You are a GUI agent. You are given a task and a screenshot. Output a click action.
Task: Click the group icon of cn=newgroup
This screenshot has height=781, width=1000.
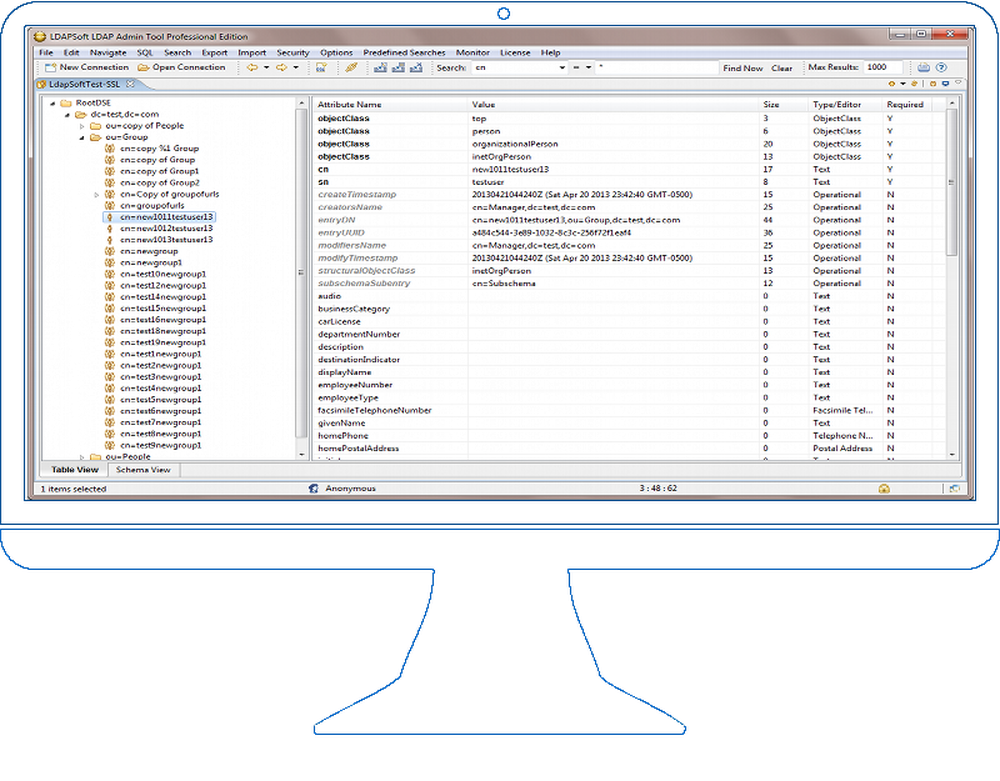110,251
